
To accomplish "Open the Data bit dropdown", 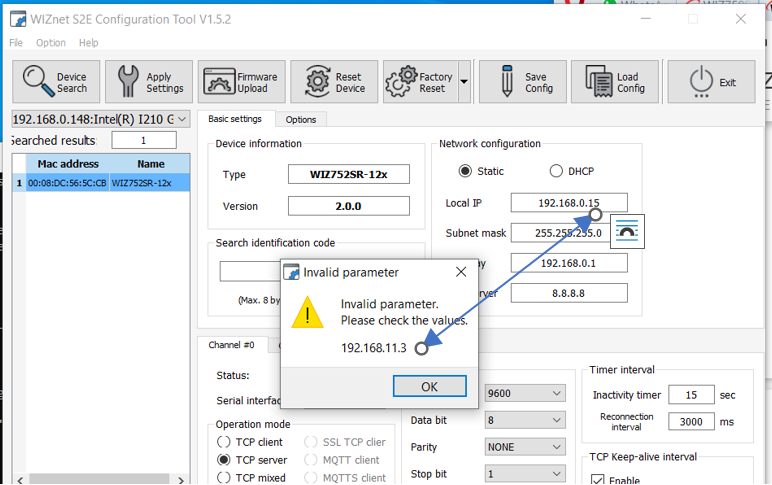I will [525, 420].
